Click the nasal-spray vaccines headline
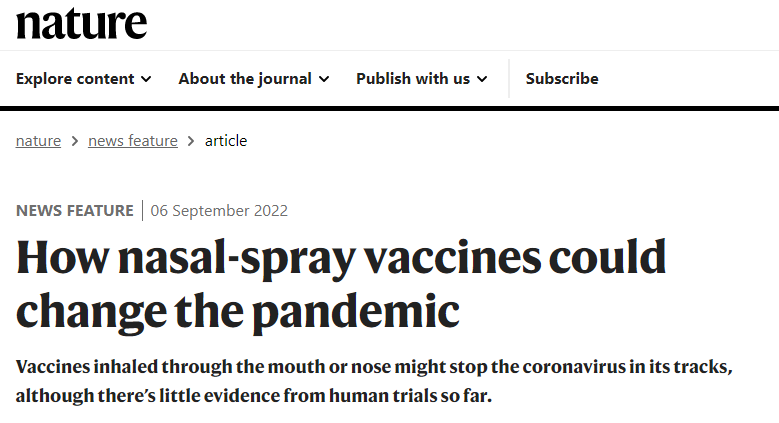 341,284
